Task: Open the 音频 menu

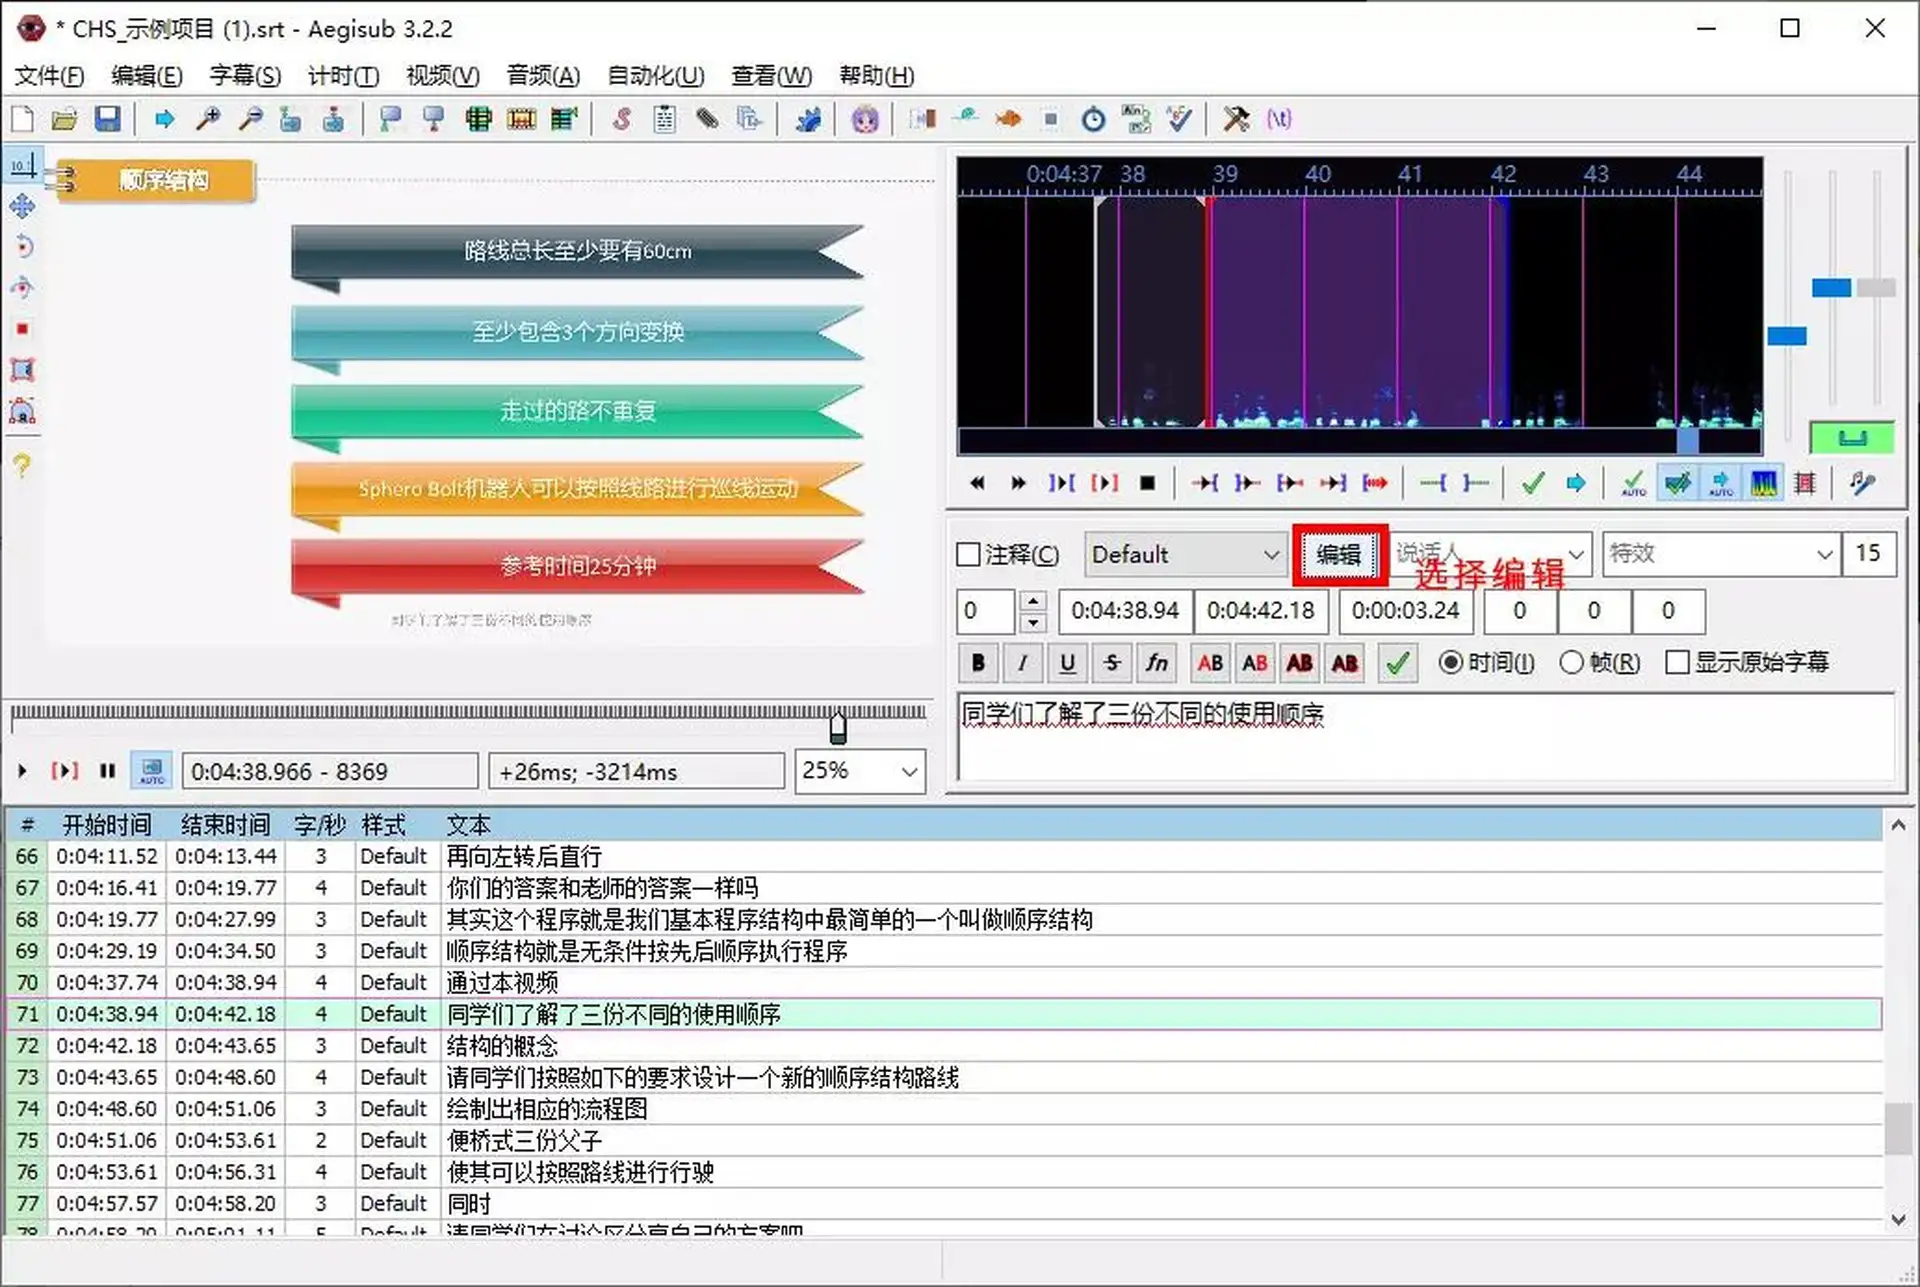Action: click(x=543, y=76)
